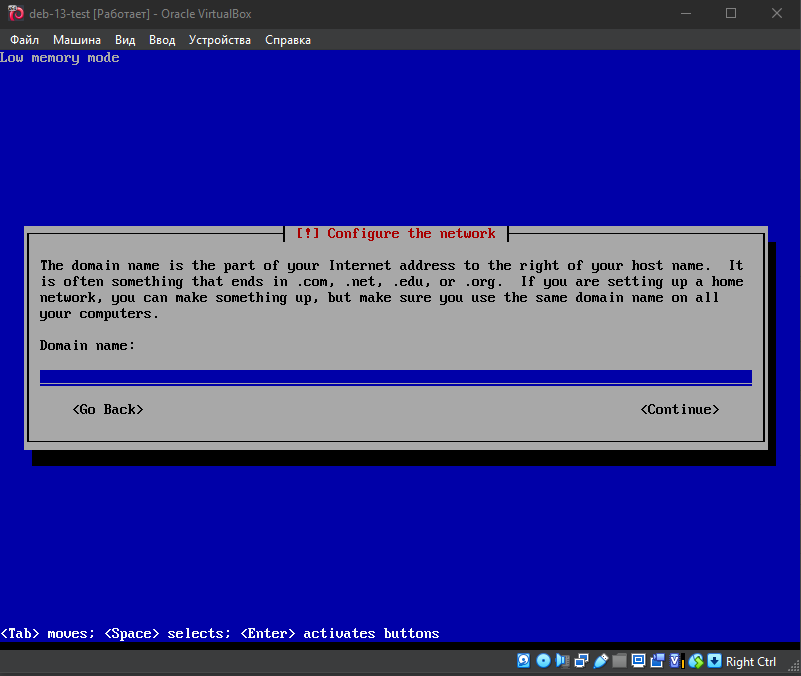Click the virtual display status icon
801x676 pixels.
(638, 661)
